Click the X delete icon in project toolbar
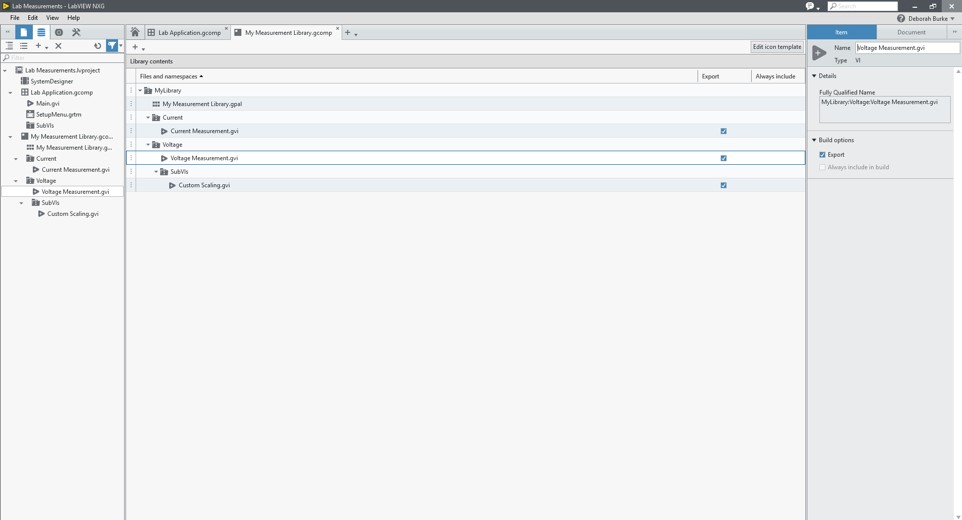The height and width of the screenshot is (520, 962). click(x=58, y=46)
